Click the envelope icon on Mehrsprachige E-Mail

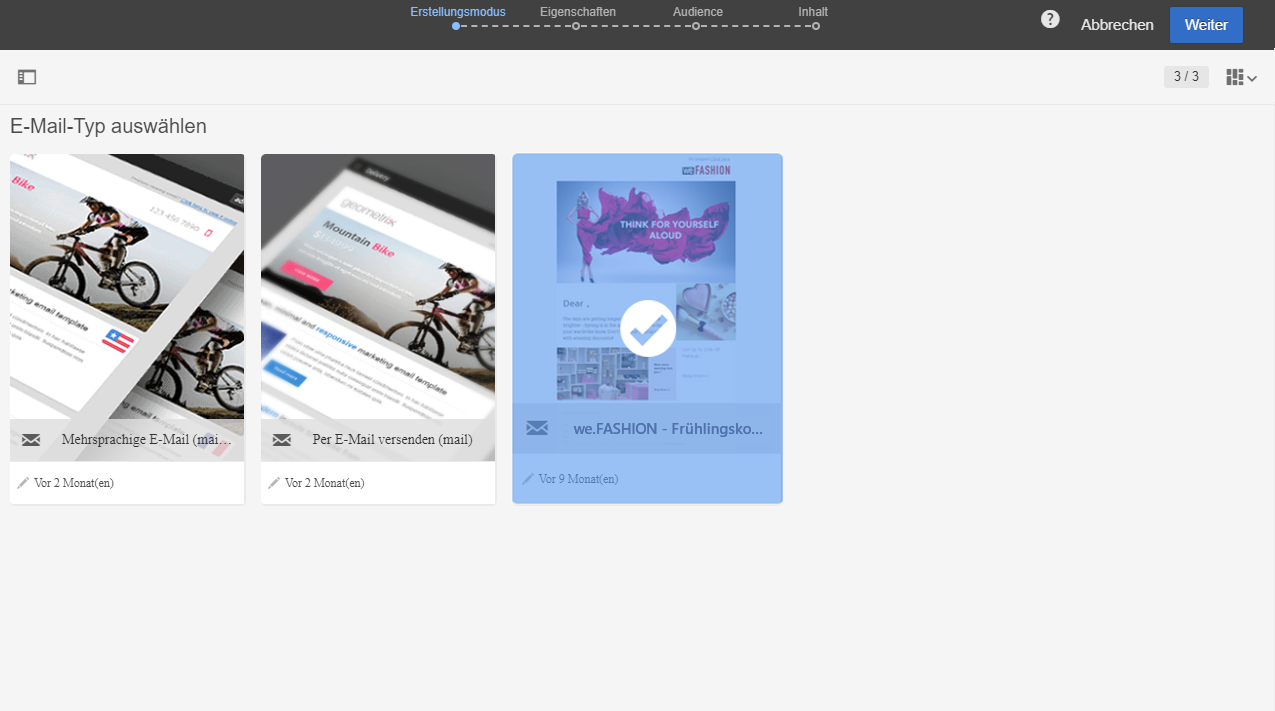[x=31, y=440]
